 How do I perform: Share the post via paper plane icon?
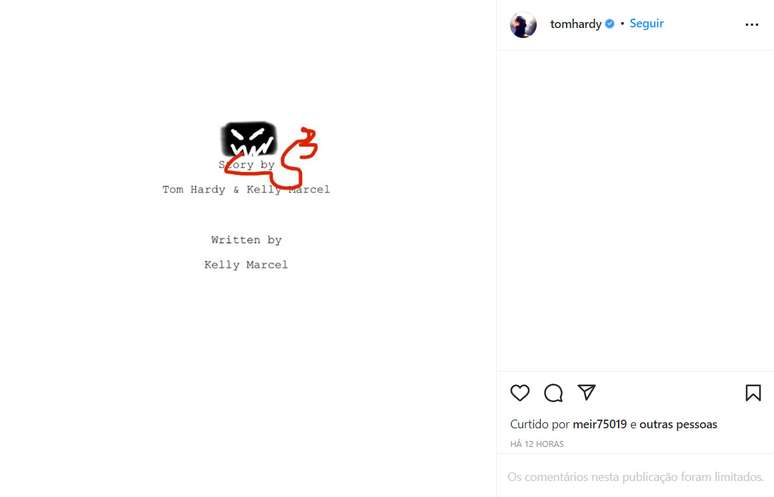(x=587, y=393)
